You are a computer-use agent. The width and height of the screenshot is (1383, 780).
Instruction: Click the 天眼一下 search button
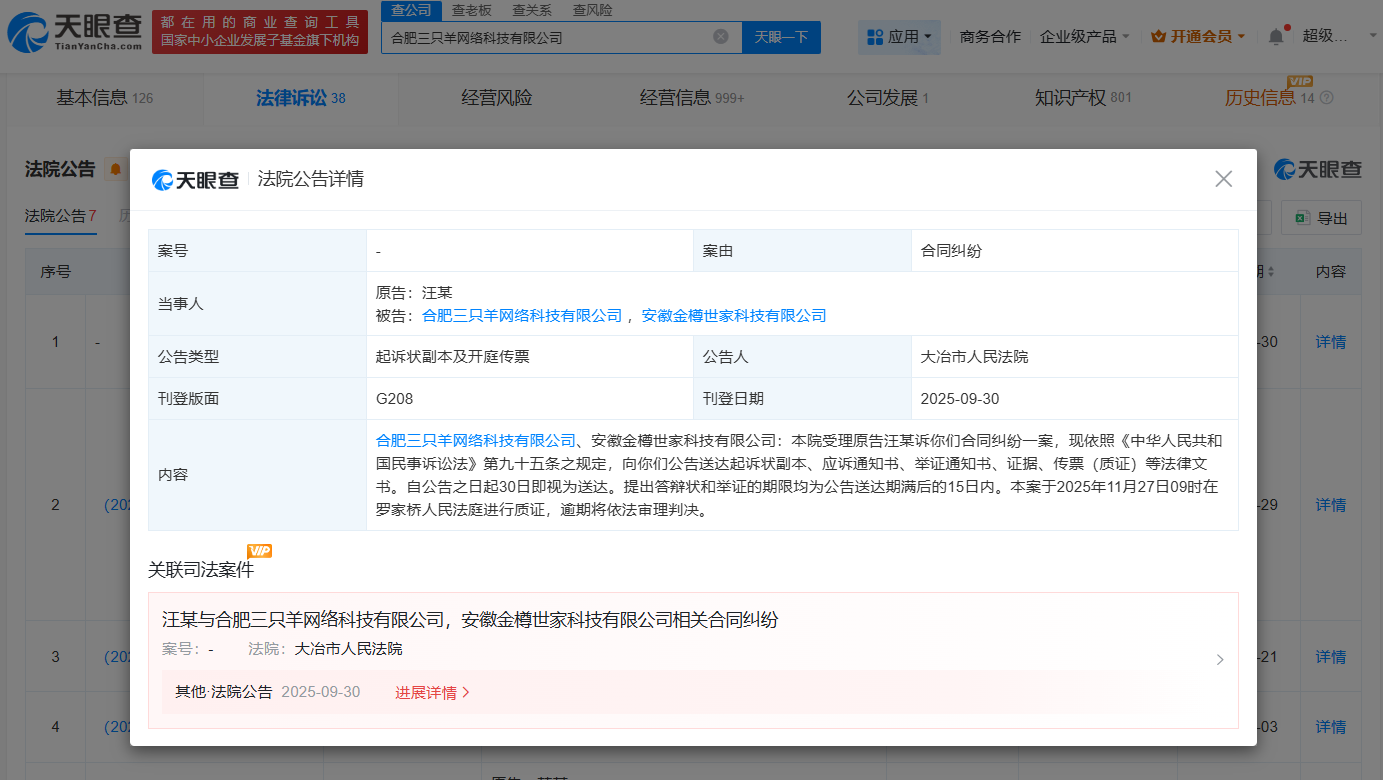coord(781,35)
